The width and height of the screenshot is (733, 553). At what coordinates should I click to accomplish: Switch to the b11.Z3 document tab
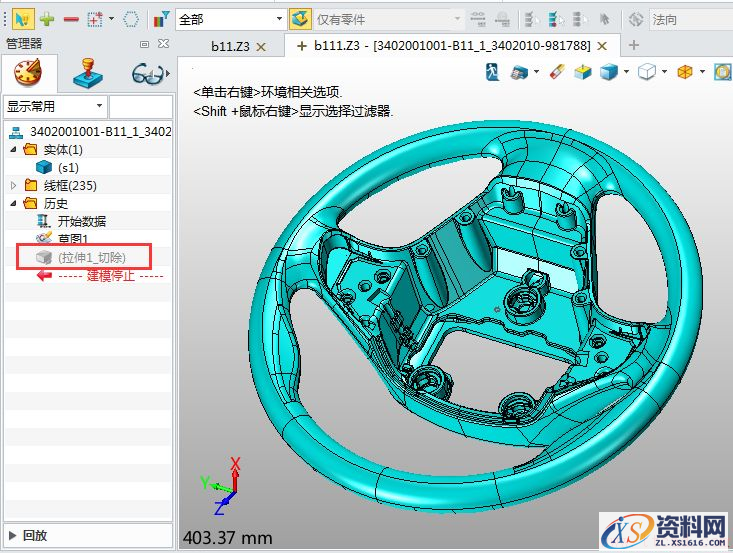[x=230, y=46]
